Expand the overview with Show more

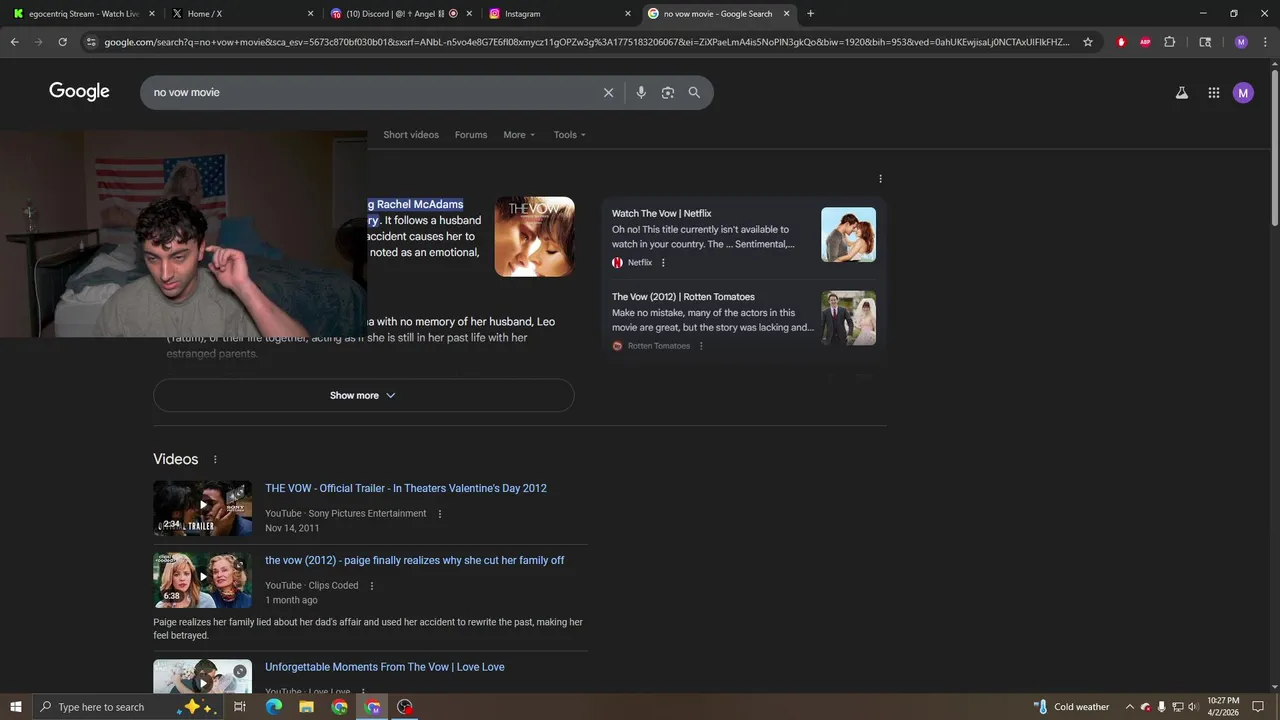tap(363, 395)
